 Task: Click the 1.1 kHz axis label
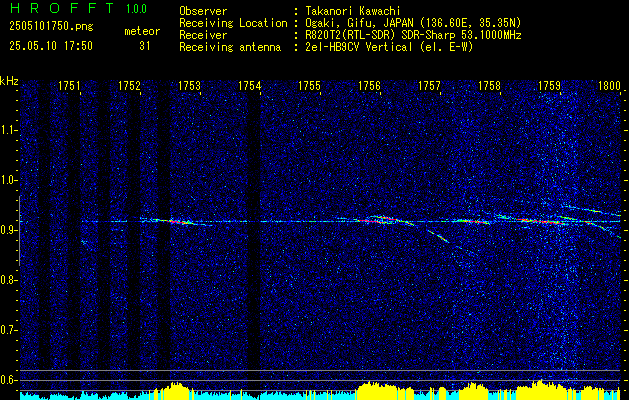point(7,130)
